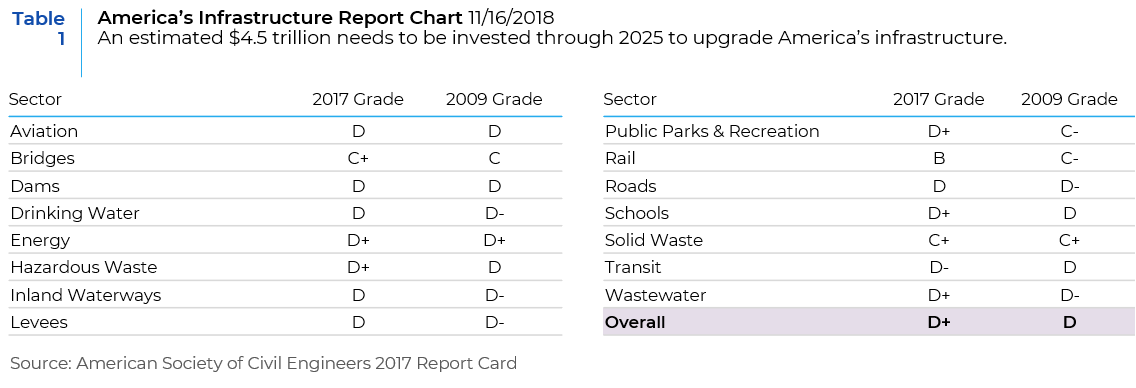Click the Energy sector cell

[x=40, y=240]
